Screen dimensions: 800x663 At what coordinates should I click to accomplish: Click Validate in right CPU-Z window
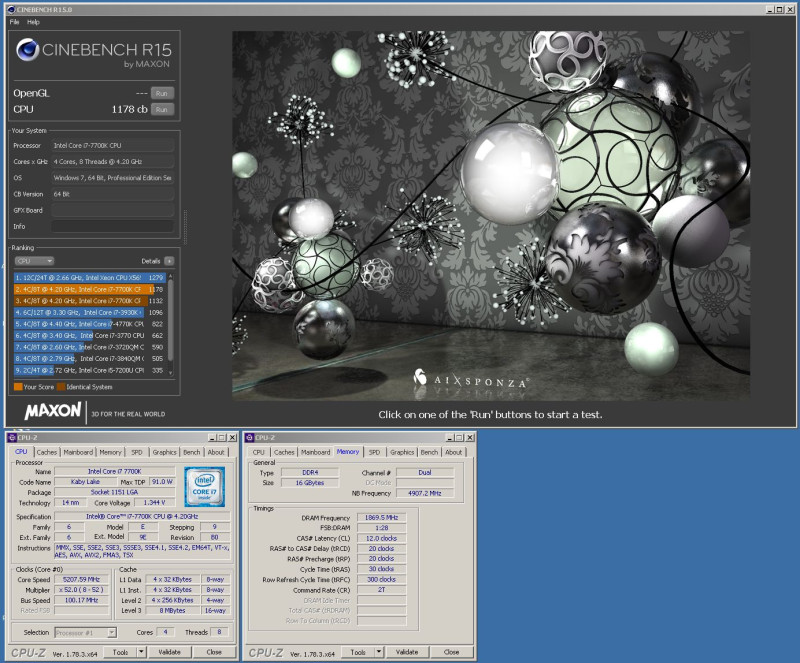[407, 652]
